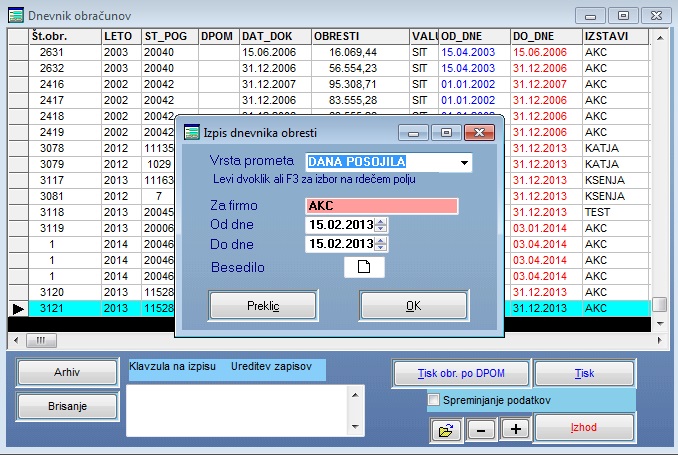Click the IZSTAVI column header
678x455 pixels.
click(612, 36)
